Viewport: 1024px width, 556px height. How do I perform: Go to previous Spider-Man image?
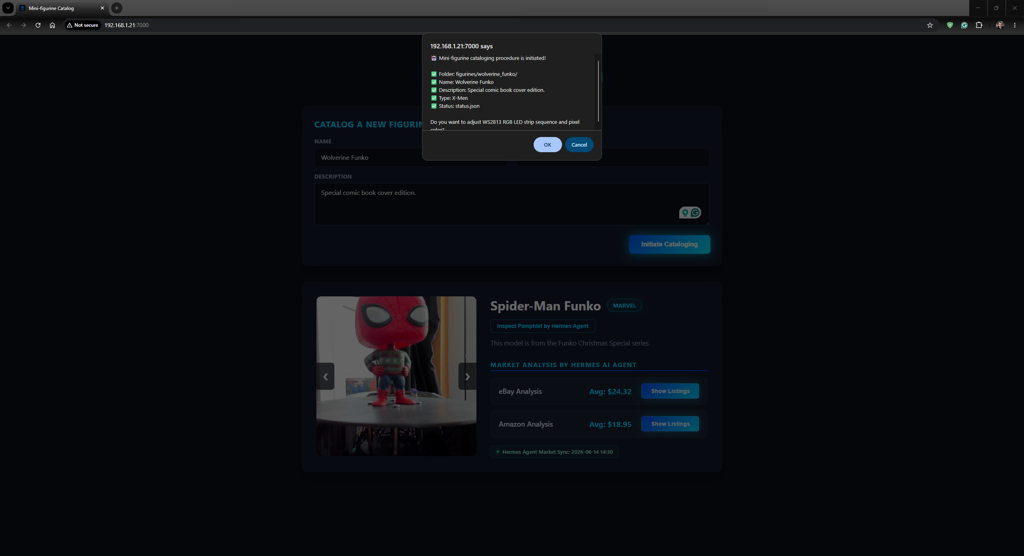[325, 376]
